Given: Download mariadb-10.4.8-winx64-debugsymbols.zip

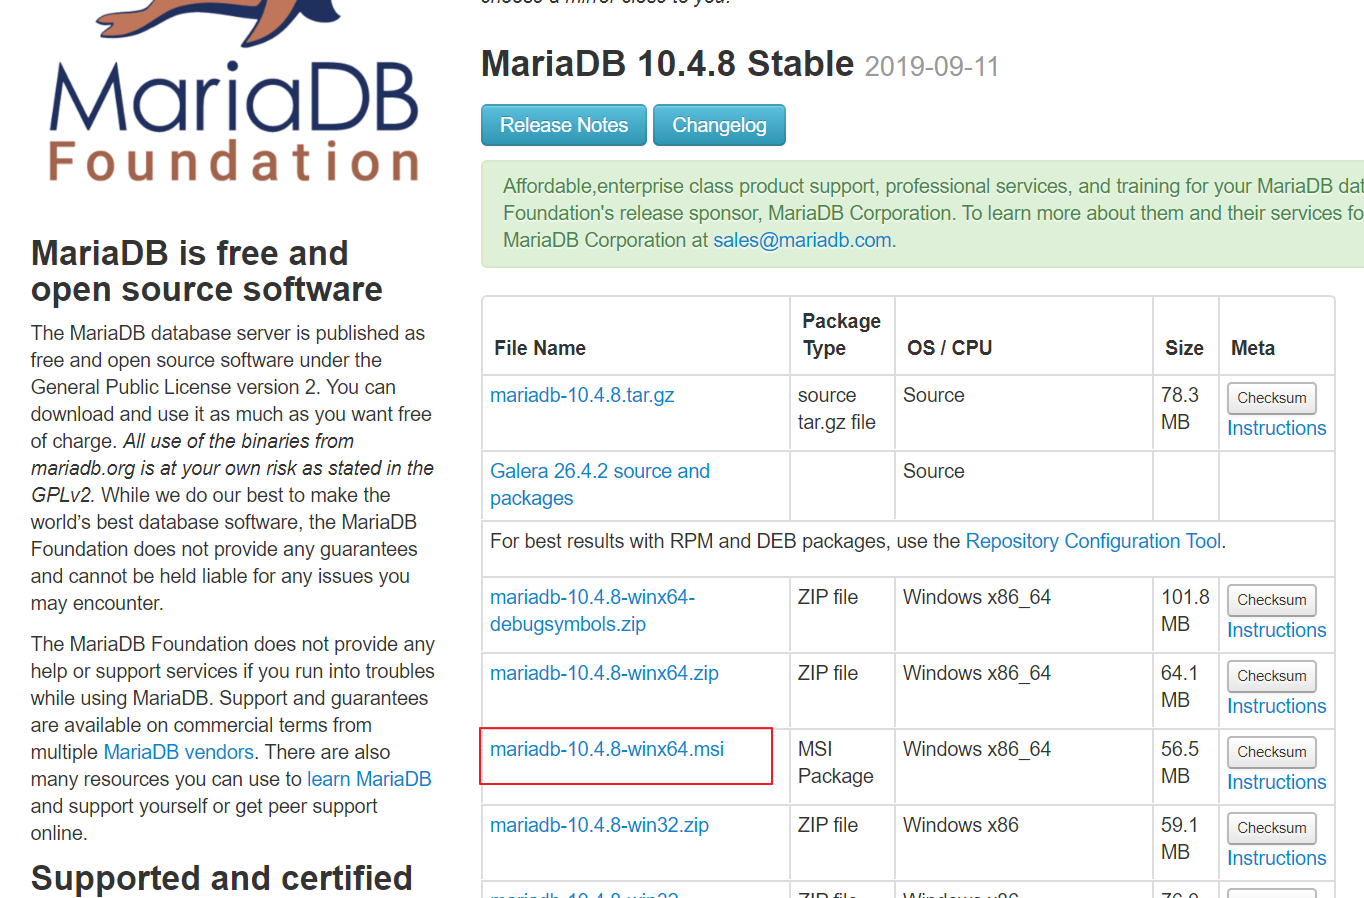Looking at the screenshot, I should point(592,610).
